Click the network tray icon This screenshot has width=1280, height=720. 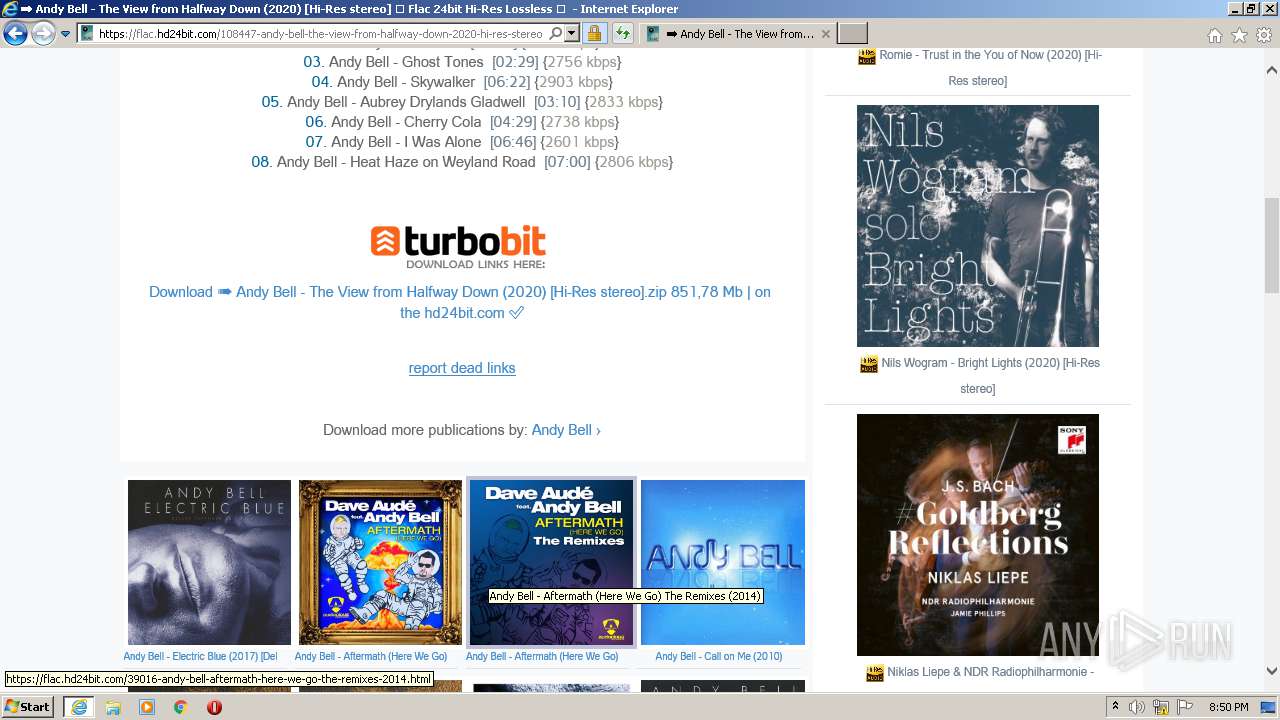[1161, 707]
